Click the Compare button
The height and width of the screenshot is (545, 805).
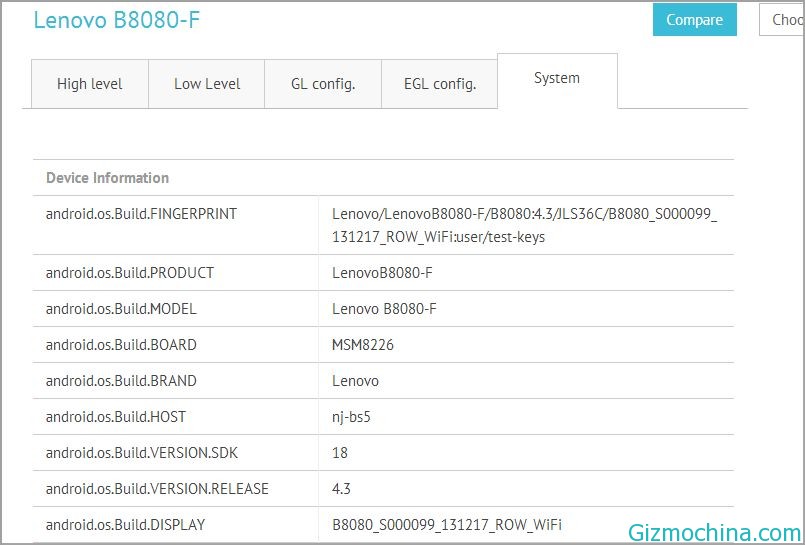[x=695, y=20]
